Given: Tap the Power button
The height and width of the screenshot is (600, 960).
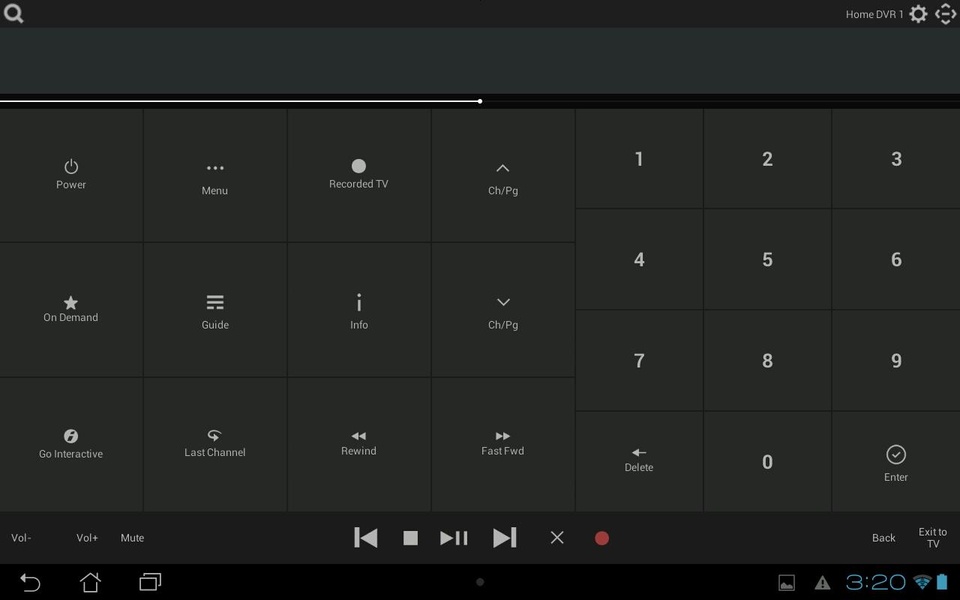Looking at the screenshot, I should pos(71,175).
